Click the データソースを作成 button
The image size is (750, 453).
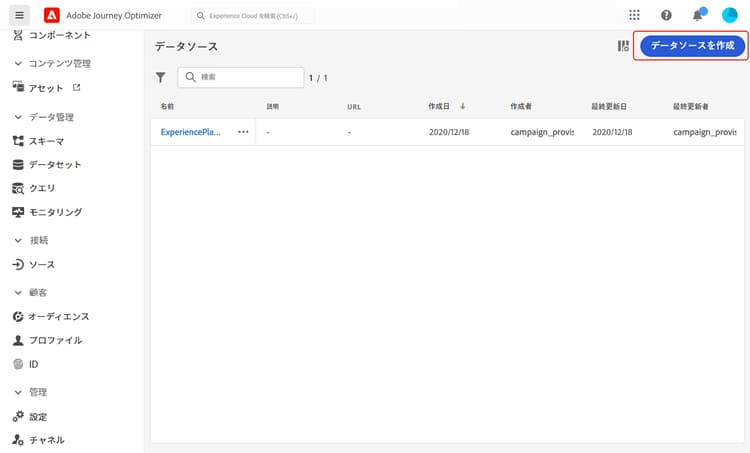pos(692,46)
